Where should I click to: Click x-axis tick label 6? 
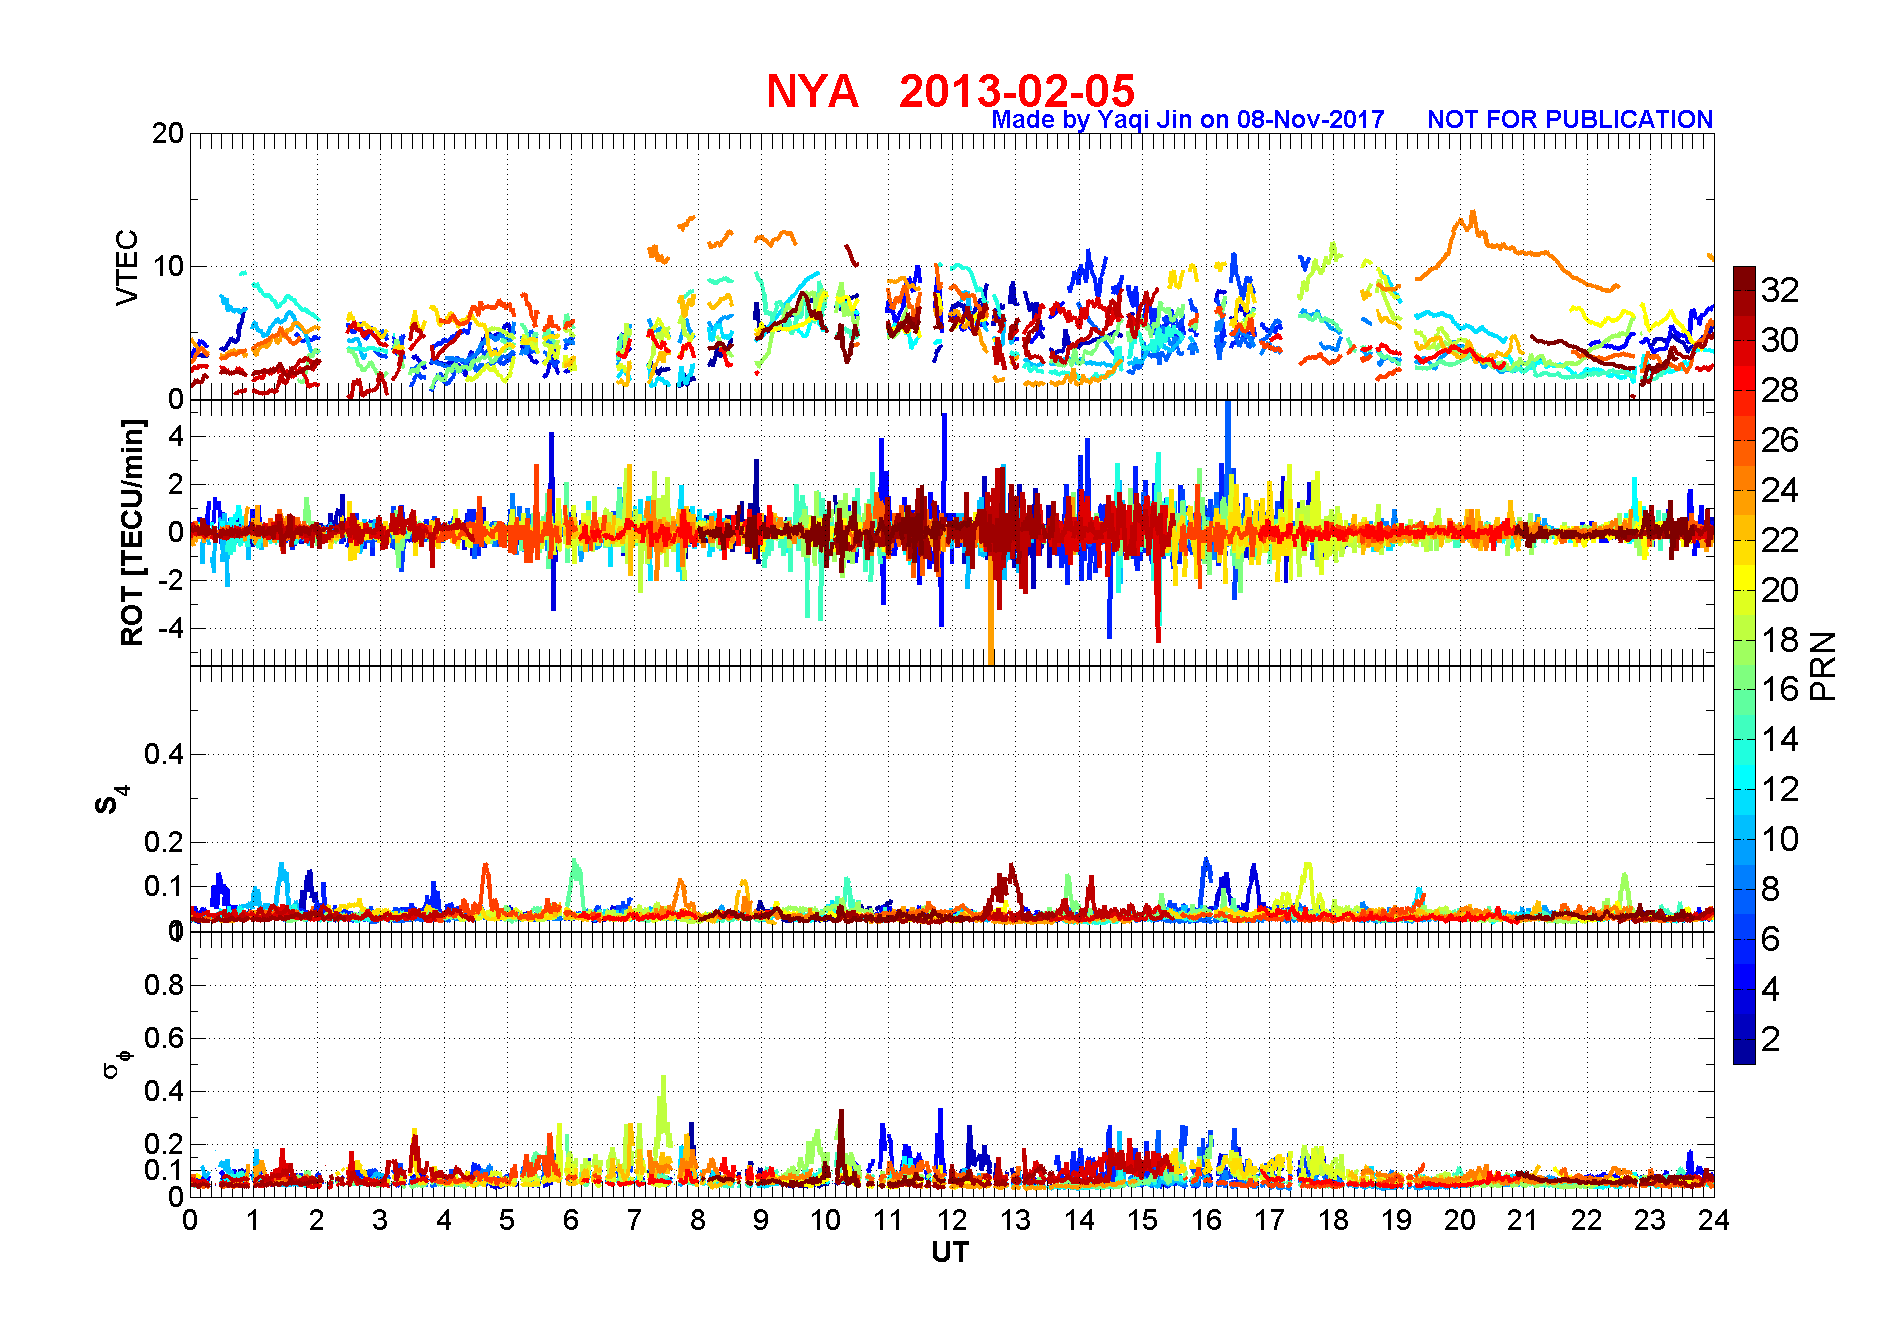click(570, 1220)
